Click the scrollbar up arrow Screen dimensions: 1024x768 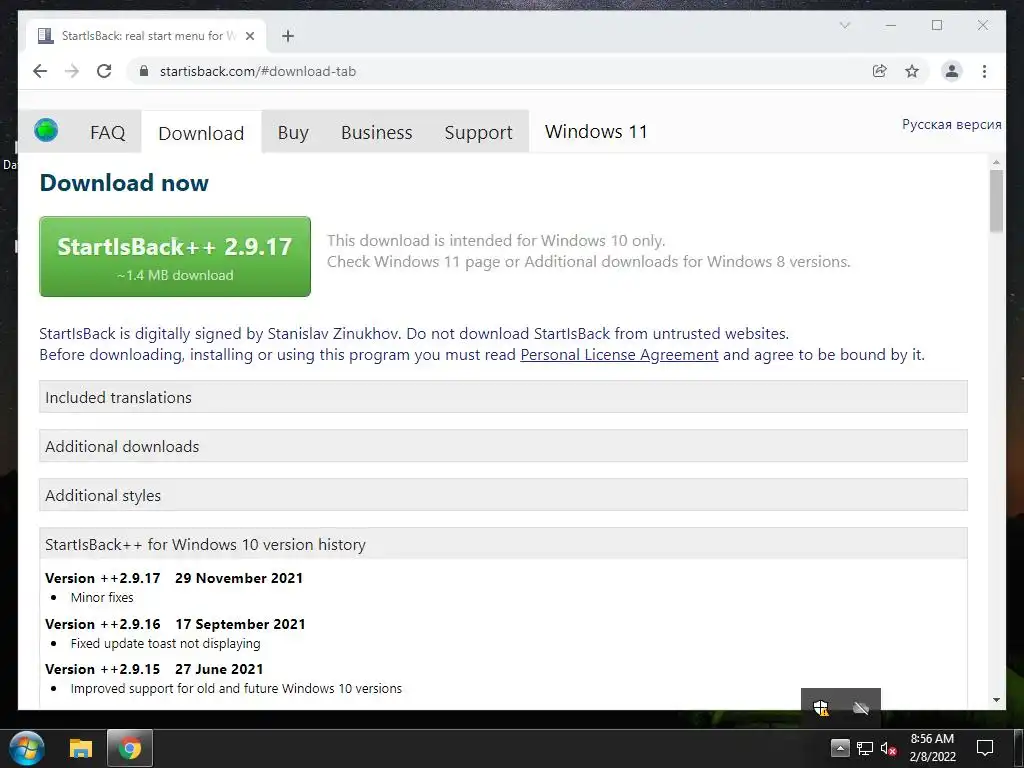point(996,162)
